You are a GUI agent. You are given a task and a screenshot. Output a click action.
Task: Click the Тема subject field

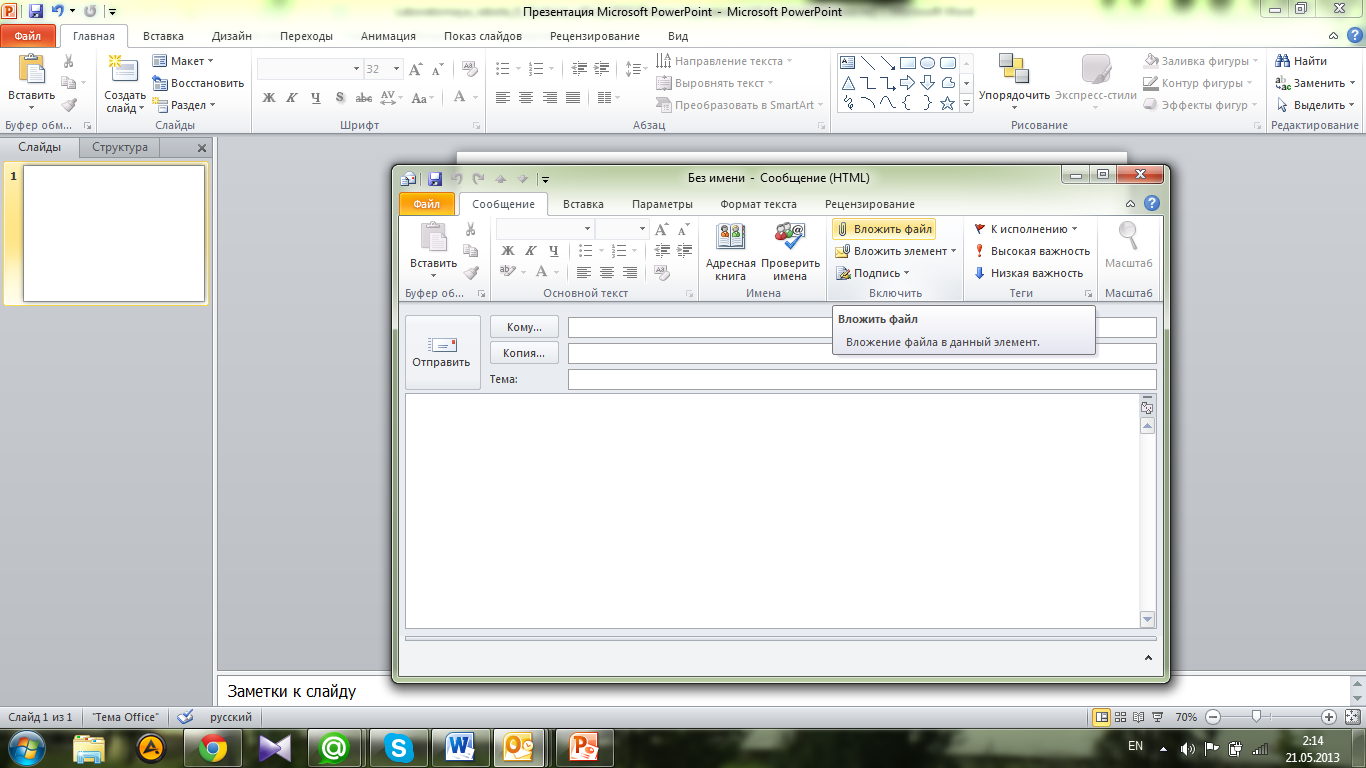point(862,379)
